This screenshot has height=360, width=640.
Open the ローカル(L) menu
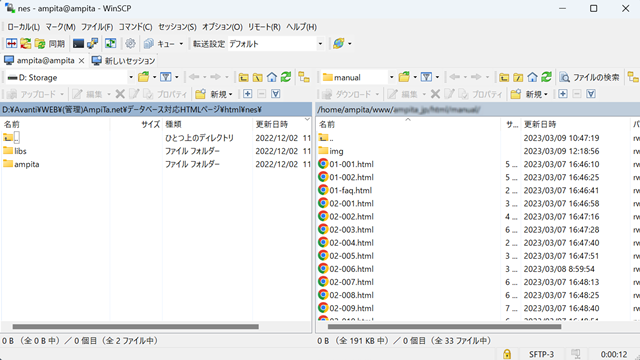[x=23, y=27]
